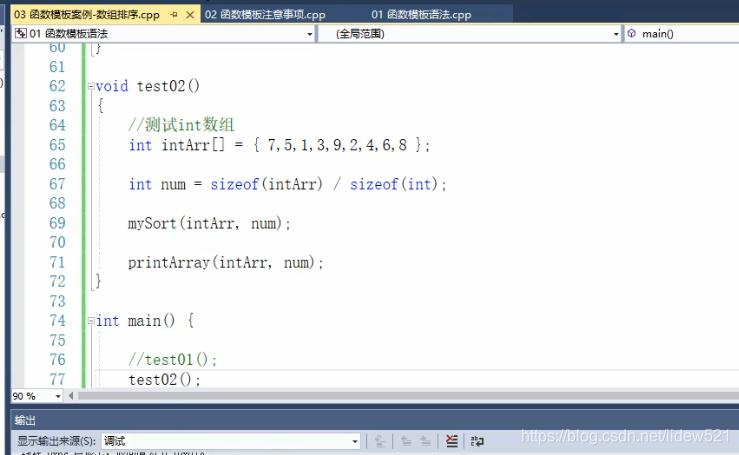Pin the 03 函数模板案例-数组排序.cpp tab
The width and height of the screenshot is (739, 455).
coord(174,15)
